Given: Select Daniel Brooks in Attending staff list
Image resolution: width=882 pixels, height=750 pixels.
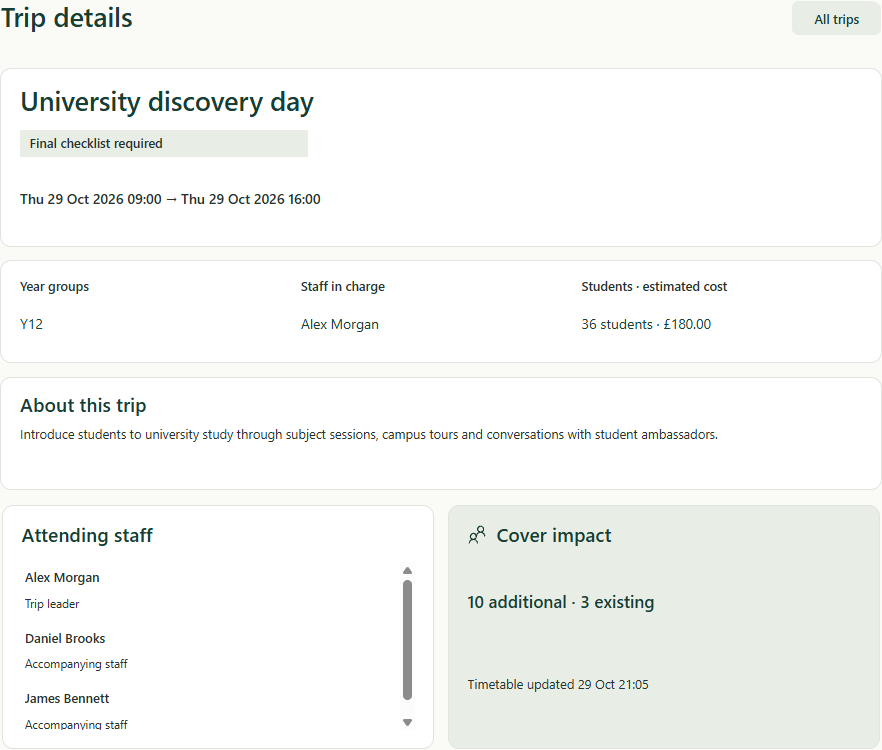Looking at the screenshot, I should click(65, 639).
